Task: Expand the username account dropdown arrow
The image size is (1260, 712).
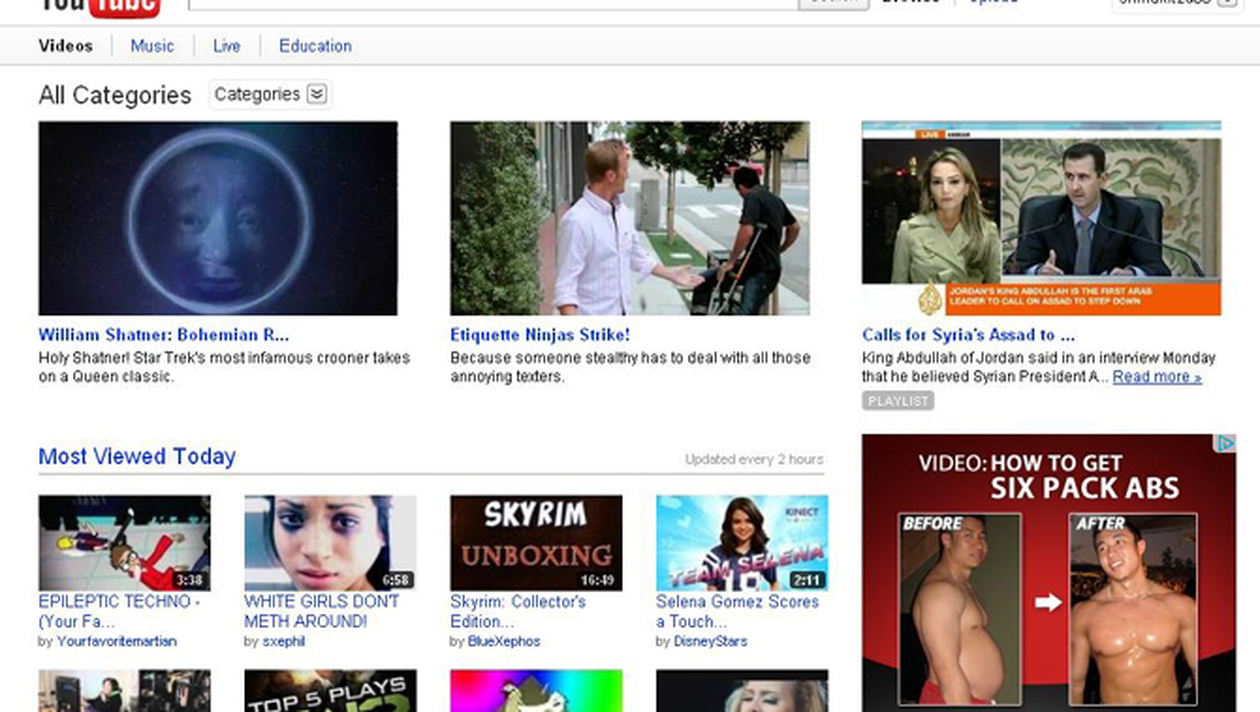Action: coord(1227,3)
